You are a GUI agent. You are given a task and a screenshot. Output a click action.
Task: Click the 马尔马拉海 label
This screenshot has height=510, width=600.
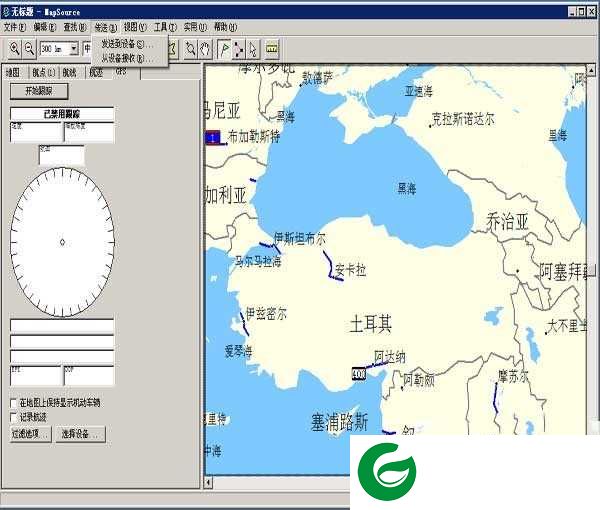click(258, 261)
